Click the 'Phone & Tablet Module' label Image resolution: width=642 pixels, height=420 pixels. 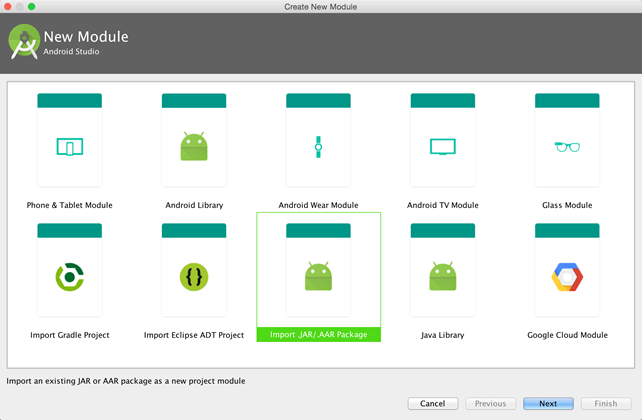pos(70,205)
